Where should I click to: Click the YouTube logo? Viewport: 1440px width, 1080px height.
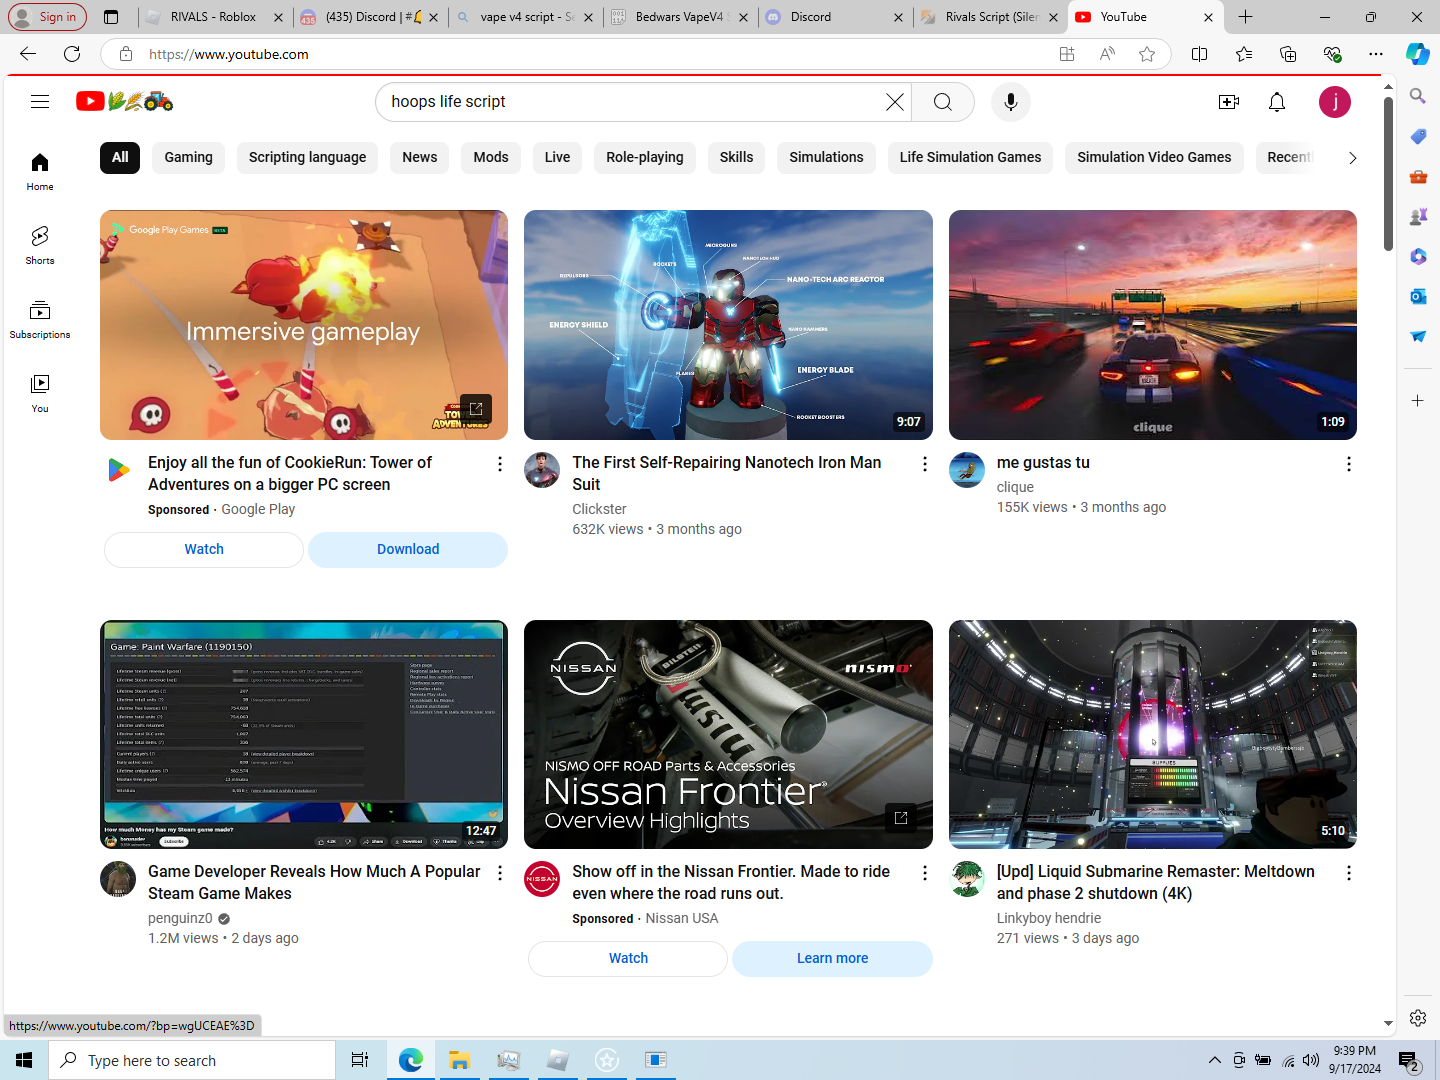125,101
